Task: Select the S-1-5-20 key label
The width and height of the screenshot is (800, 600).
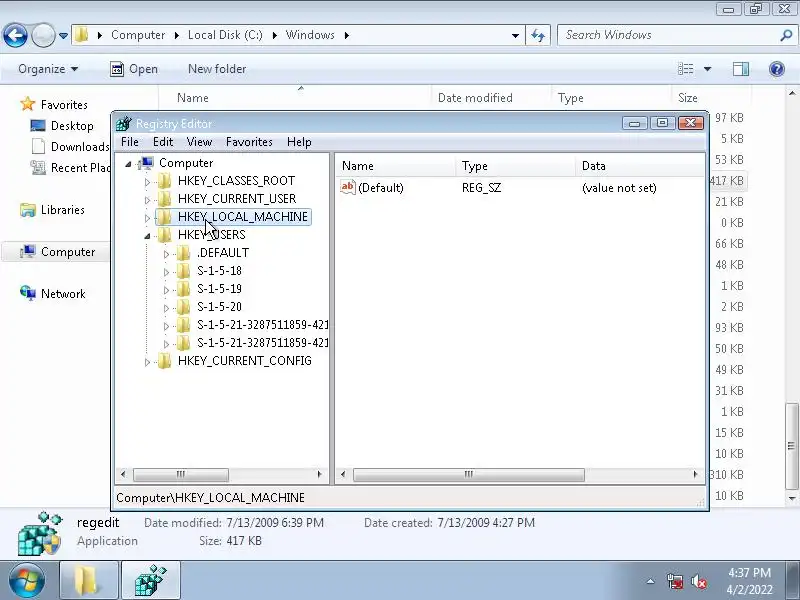Action: (x=219, y=307)
